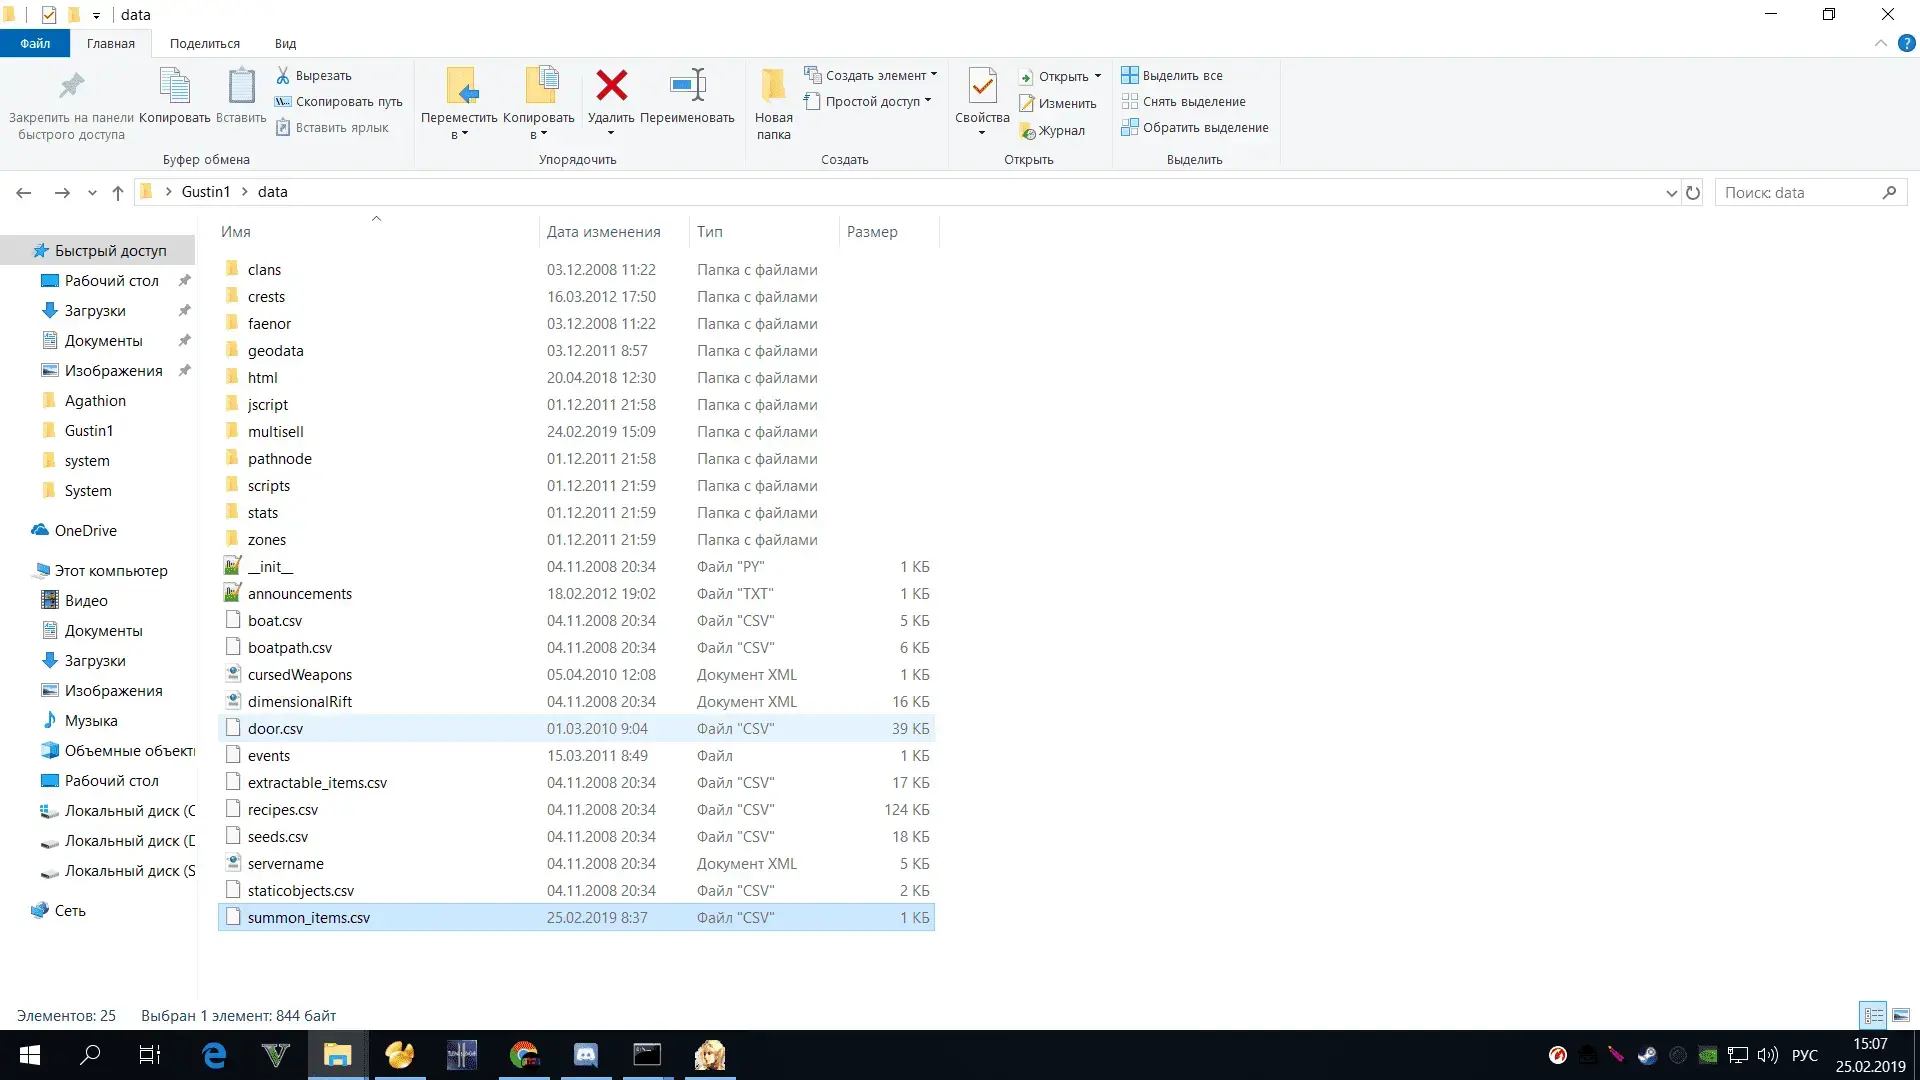Invert selection with Обратить выделение
Viewport: 1920px width, 1080px height.
click(1195, 127)
